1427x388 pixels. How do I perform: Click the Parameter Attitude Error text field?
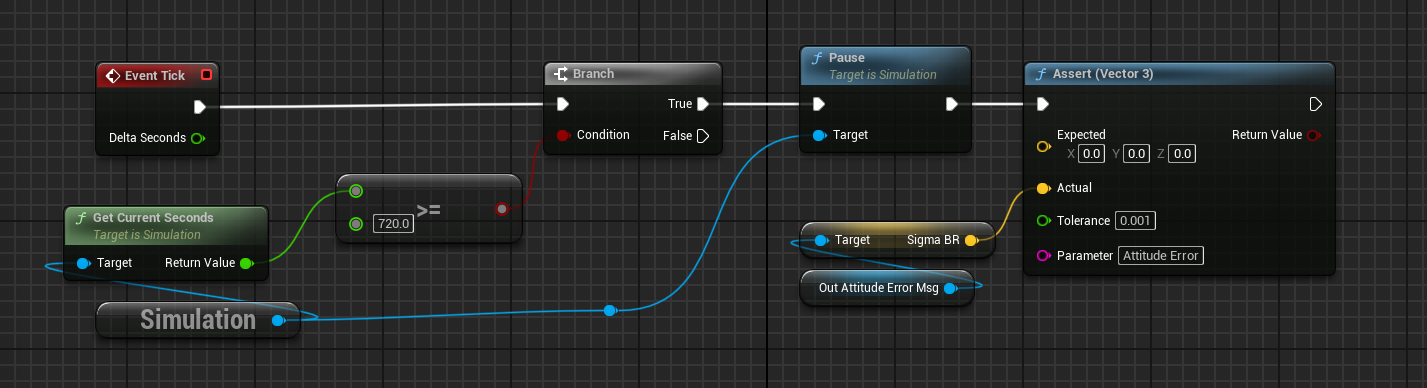[1162, 256]
